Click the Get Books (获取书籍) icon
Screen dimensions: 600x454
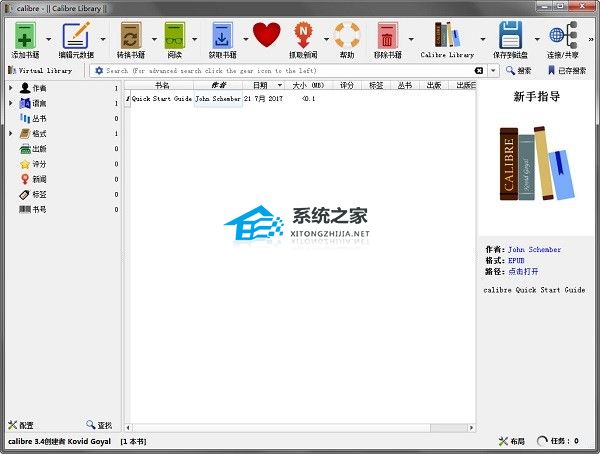click(x=222, y=35)
